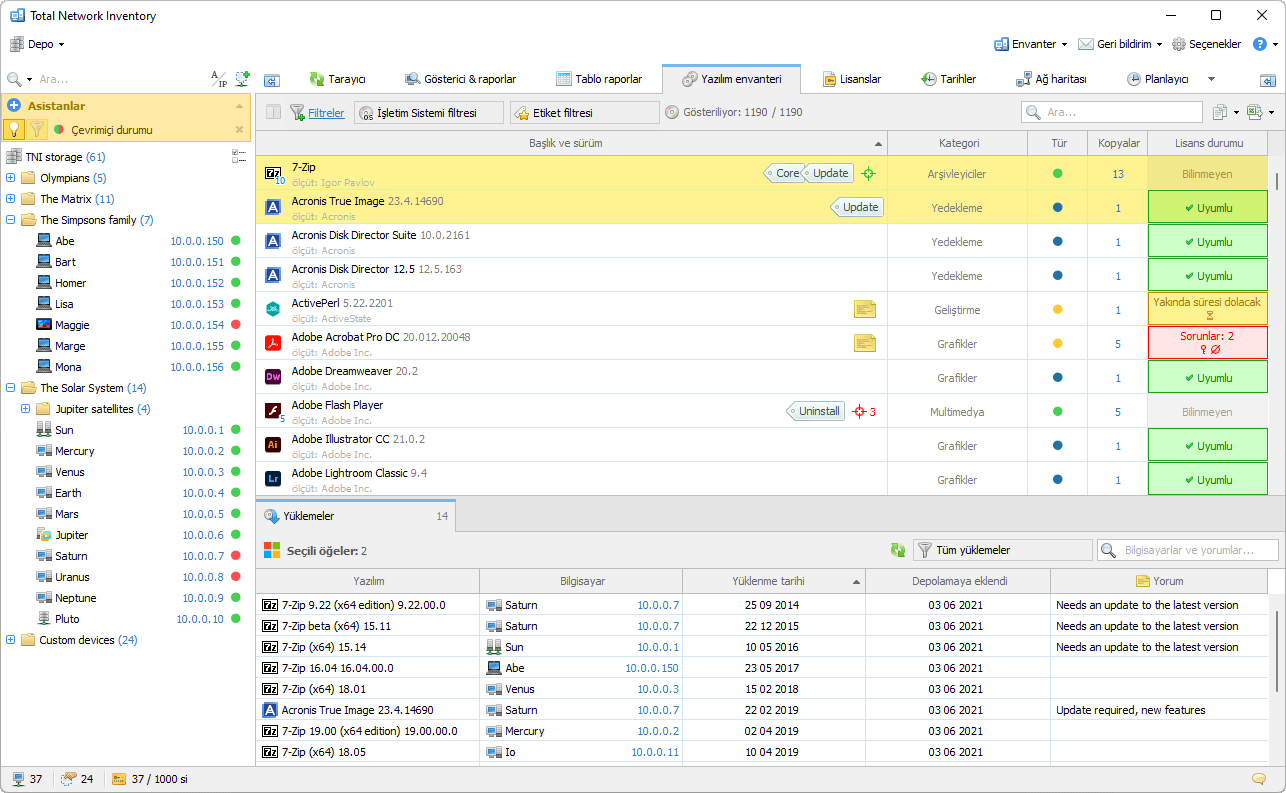Viewport: 1286px width, 793px height.
Task: Click the A/IP display toggle icon
Action: tap(218, 79)
